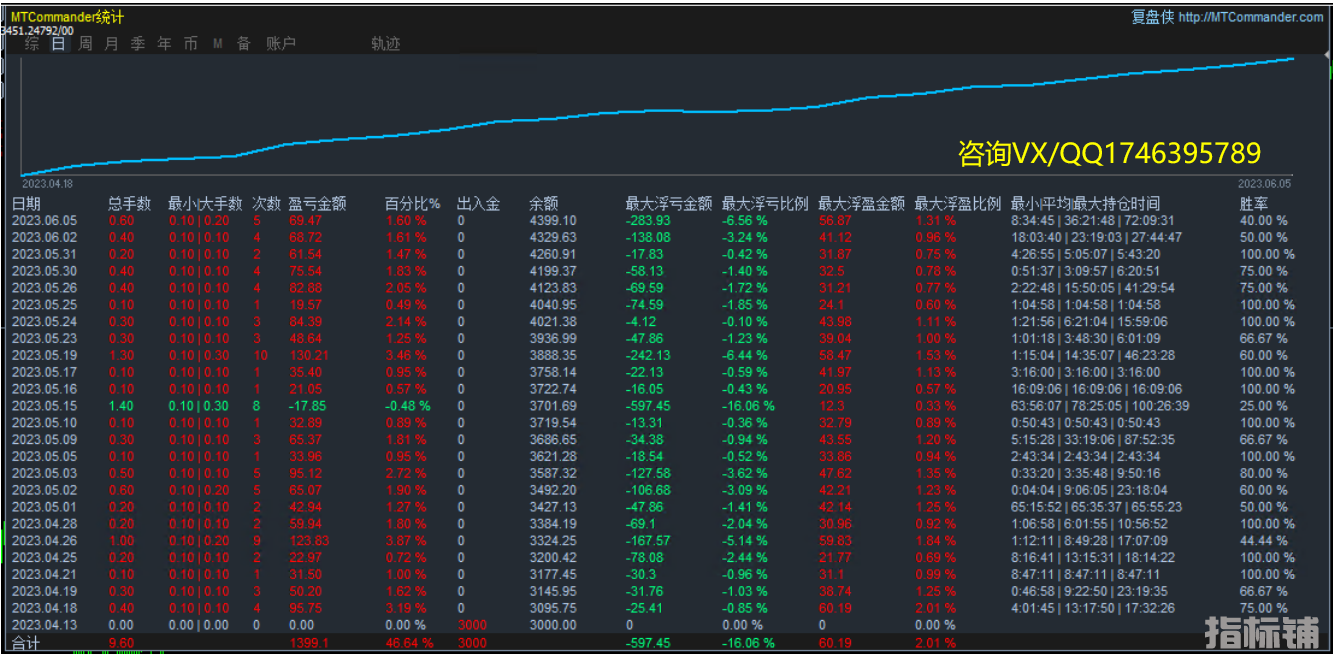Open the http://MTCommander.com link
This screenshot has height=657, width=1333.
pos(1250,17)
